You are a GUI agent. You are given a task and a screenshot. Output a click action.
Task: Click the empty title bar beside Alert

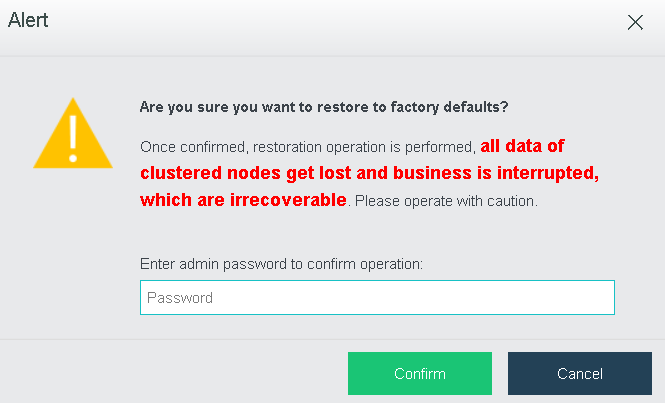335,21
